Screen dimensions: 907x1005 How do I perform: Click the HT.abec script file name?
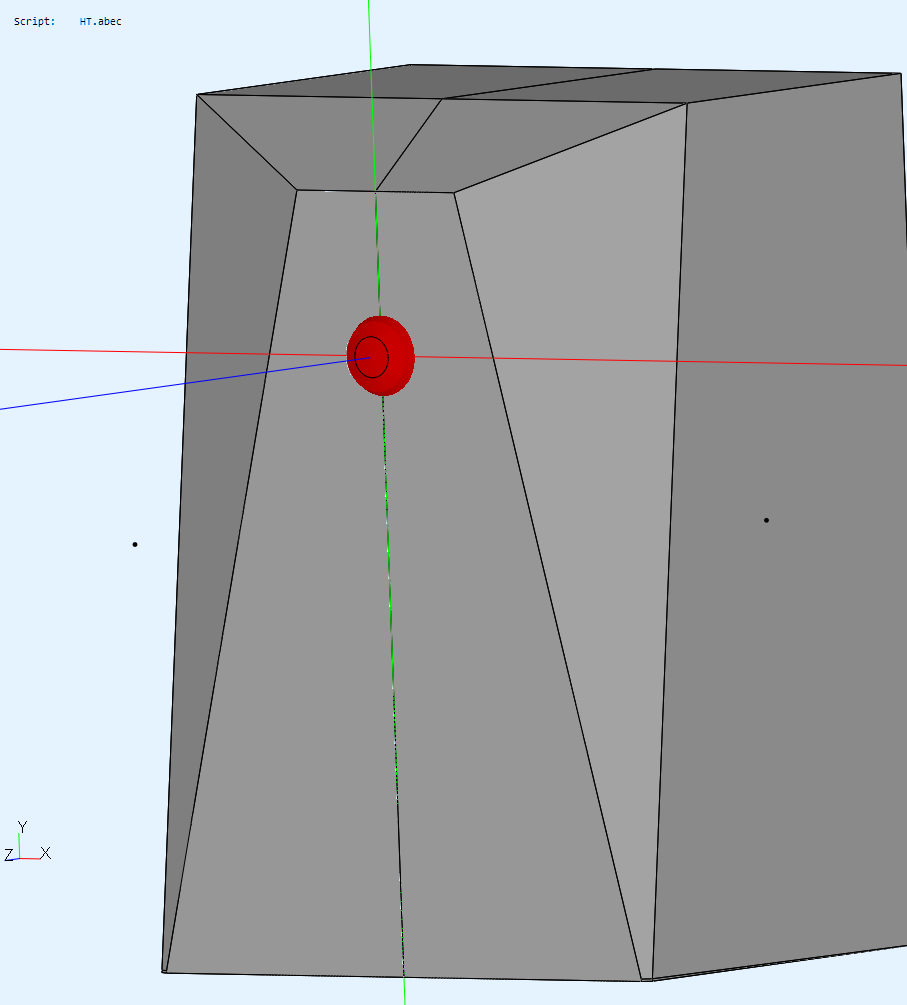[100, 21]
